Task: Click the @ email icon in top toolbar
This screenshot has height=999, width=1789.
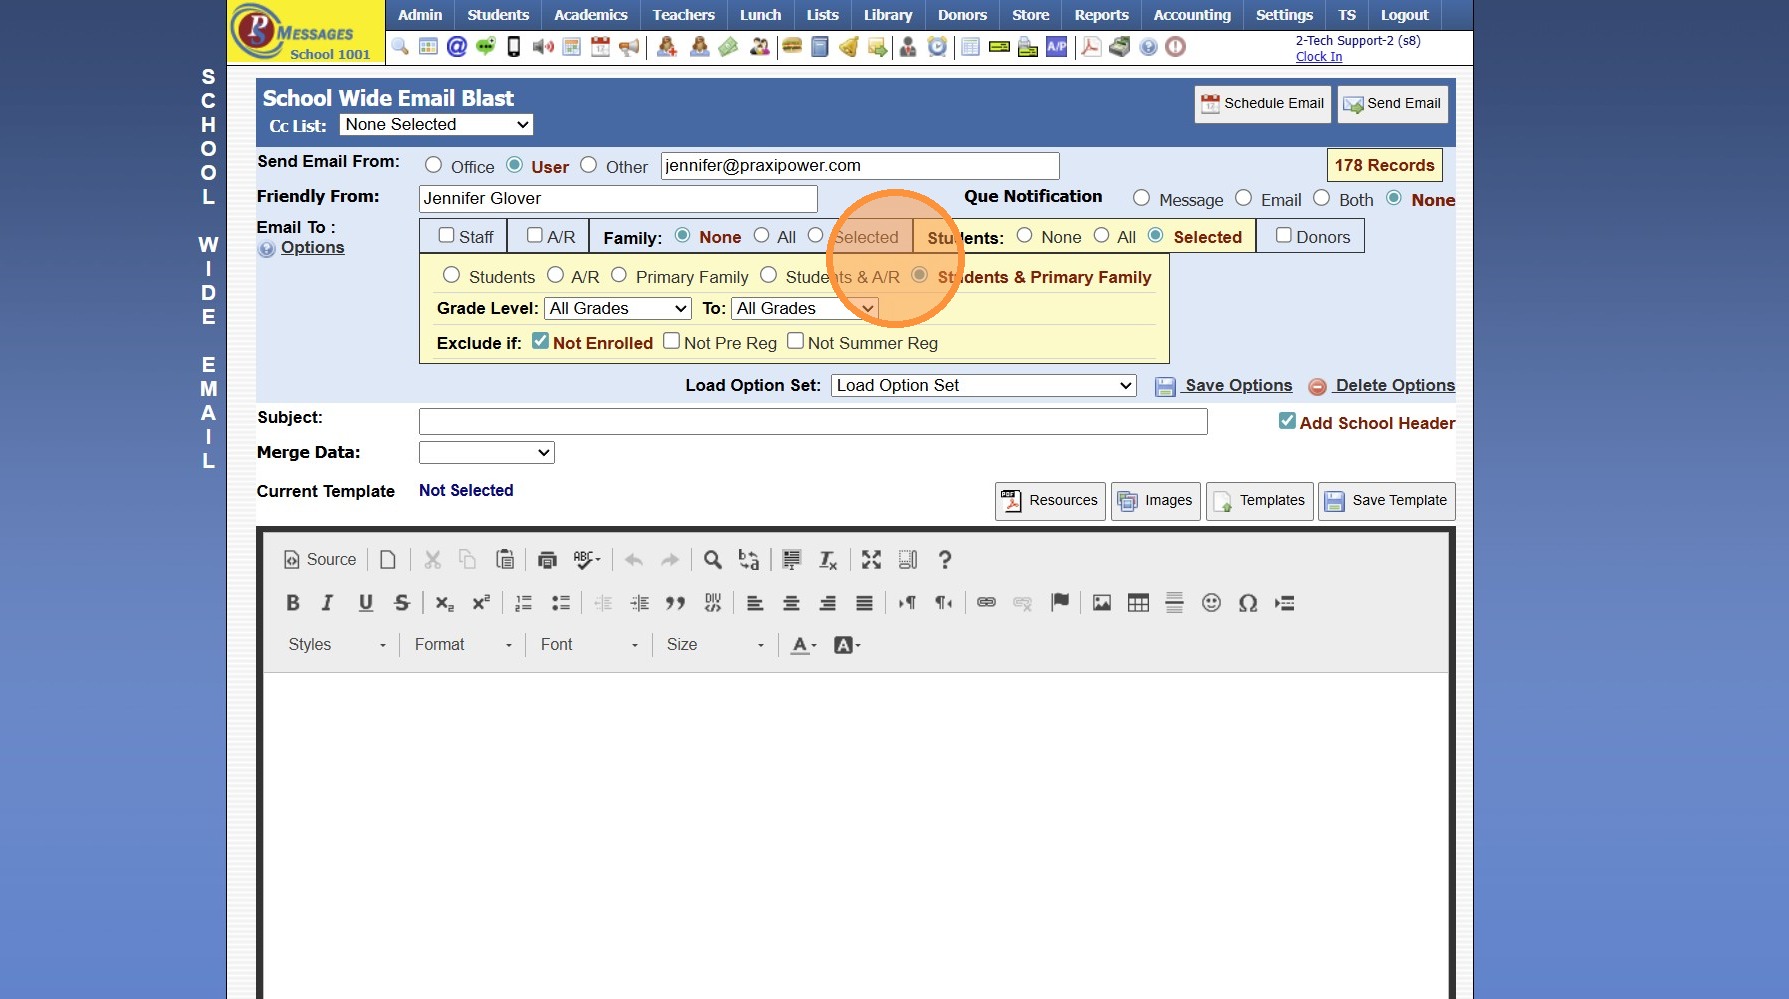Action: click(457, 46)
